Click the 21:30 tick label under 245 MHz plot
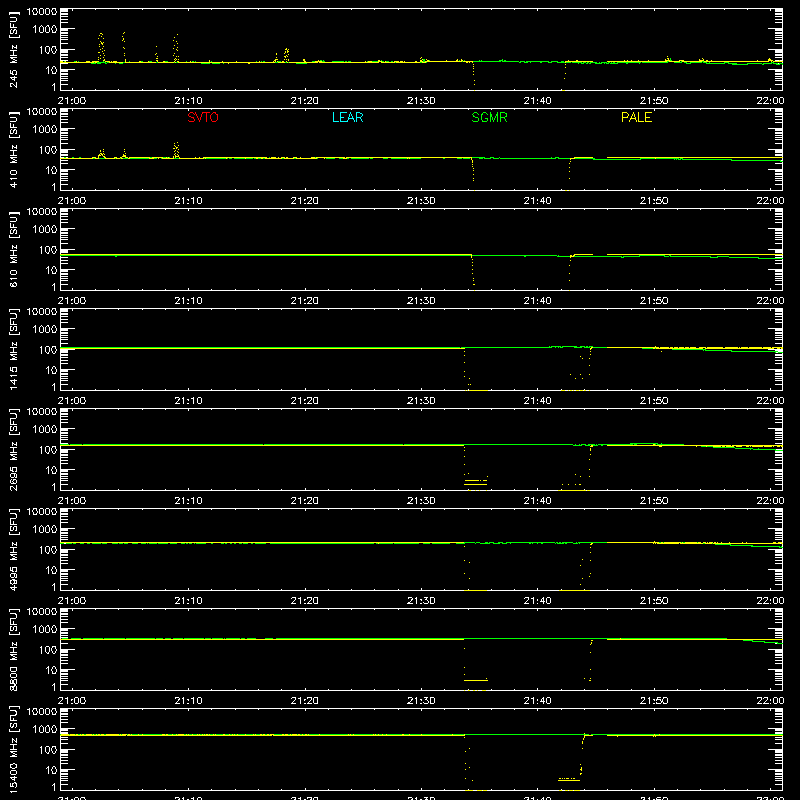 point(421,101)
